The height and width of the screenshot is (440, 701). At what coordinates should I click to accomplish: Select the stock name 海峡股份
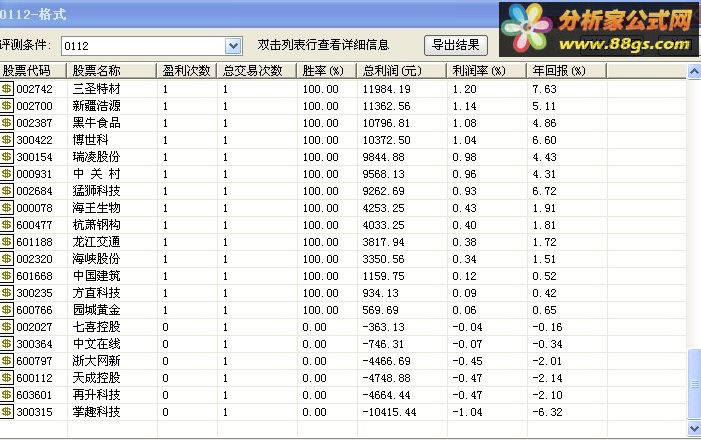click(97, 258)
